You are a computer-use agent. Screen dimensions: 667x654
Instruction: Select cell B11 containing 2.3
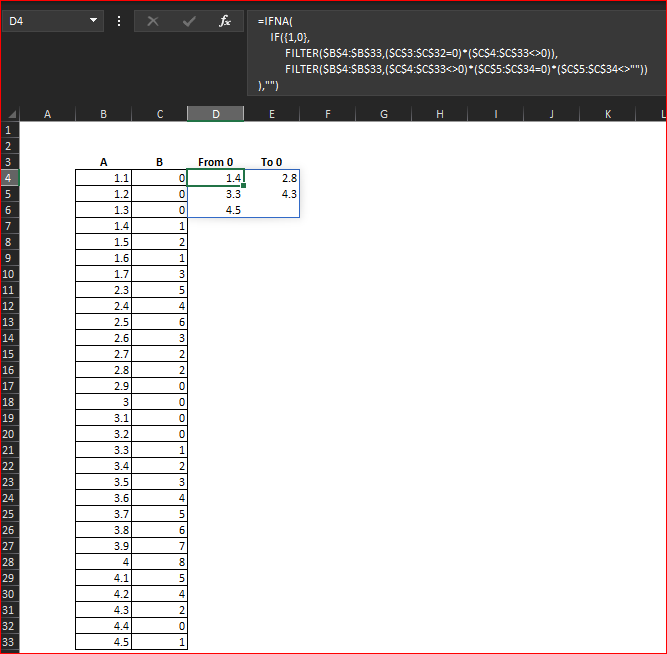tap(103, 290)
